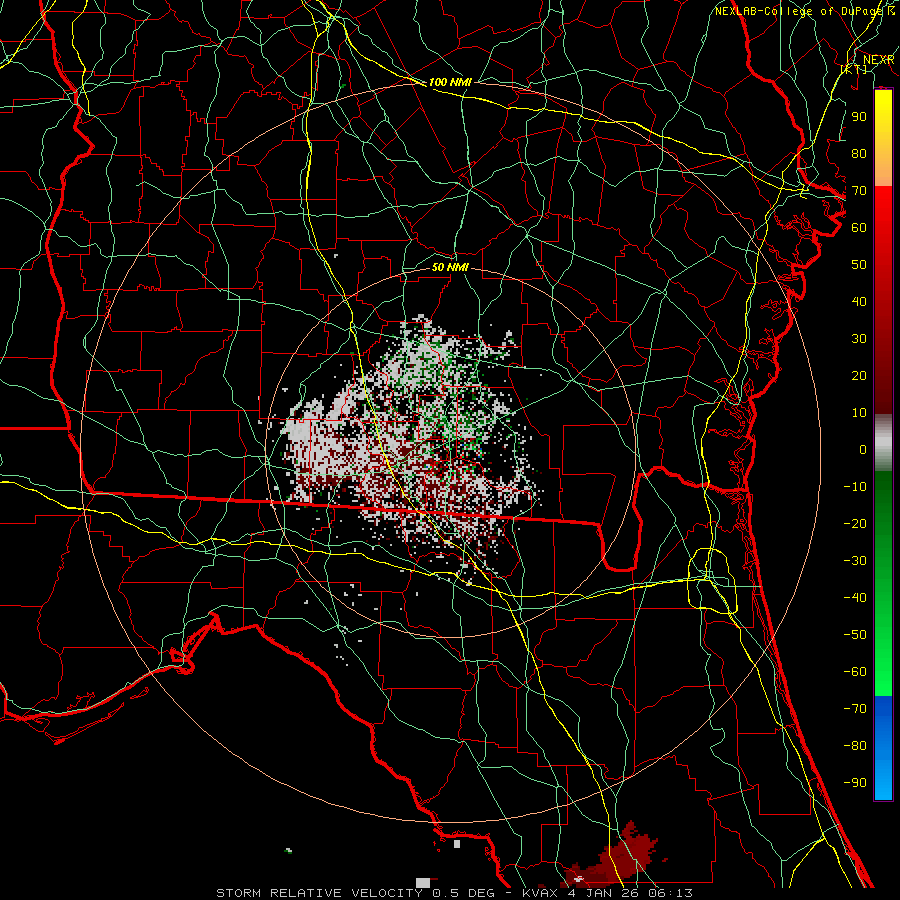This screenshot has width=900, height=900.
Task: Click the -60 value on the velocity scale
Action: (x=855, y=672)
